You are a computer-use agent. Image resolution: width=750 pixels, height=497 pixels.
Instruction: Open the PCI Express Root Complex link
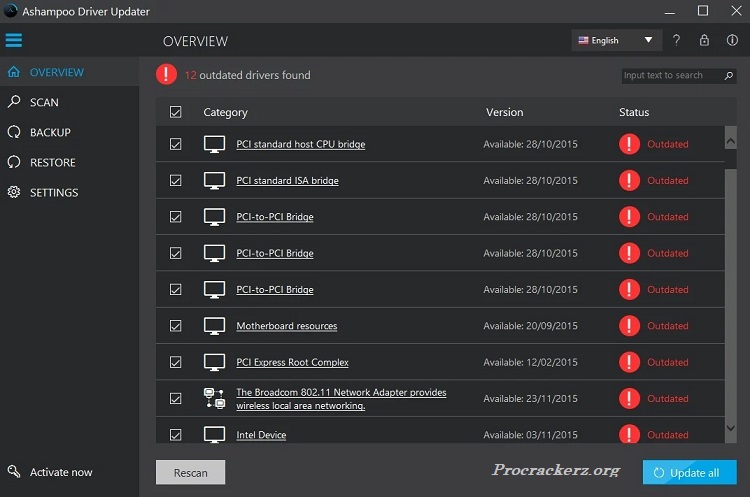click(x=292, y=362)
